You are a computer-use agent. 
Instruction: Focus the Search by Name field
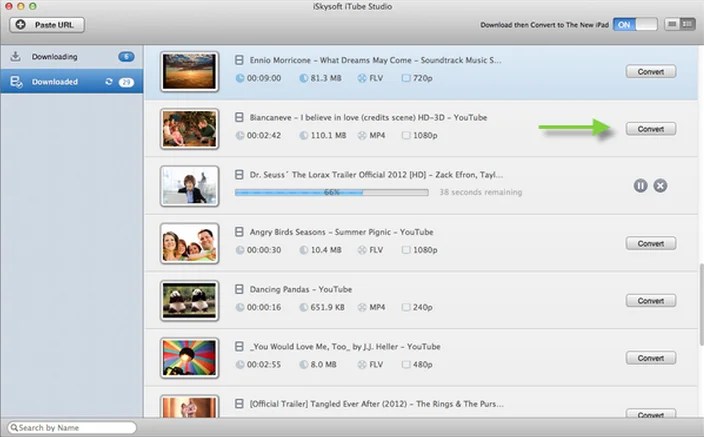point(72,428)
